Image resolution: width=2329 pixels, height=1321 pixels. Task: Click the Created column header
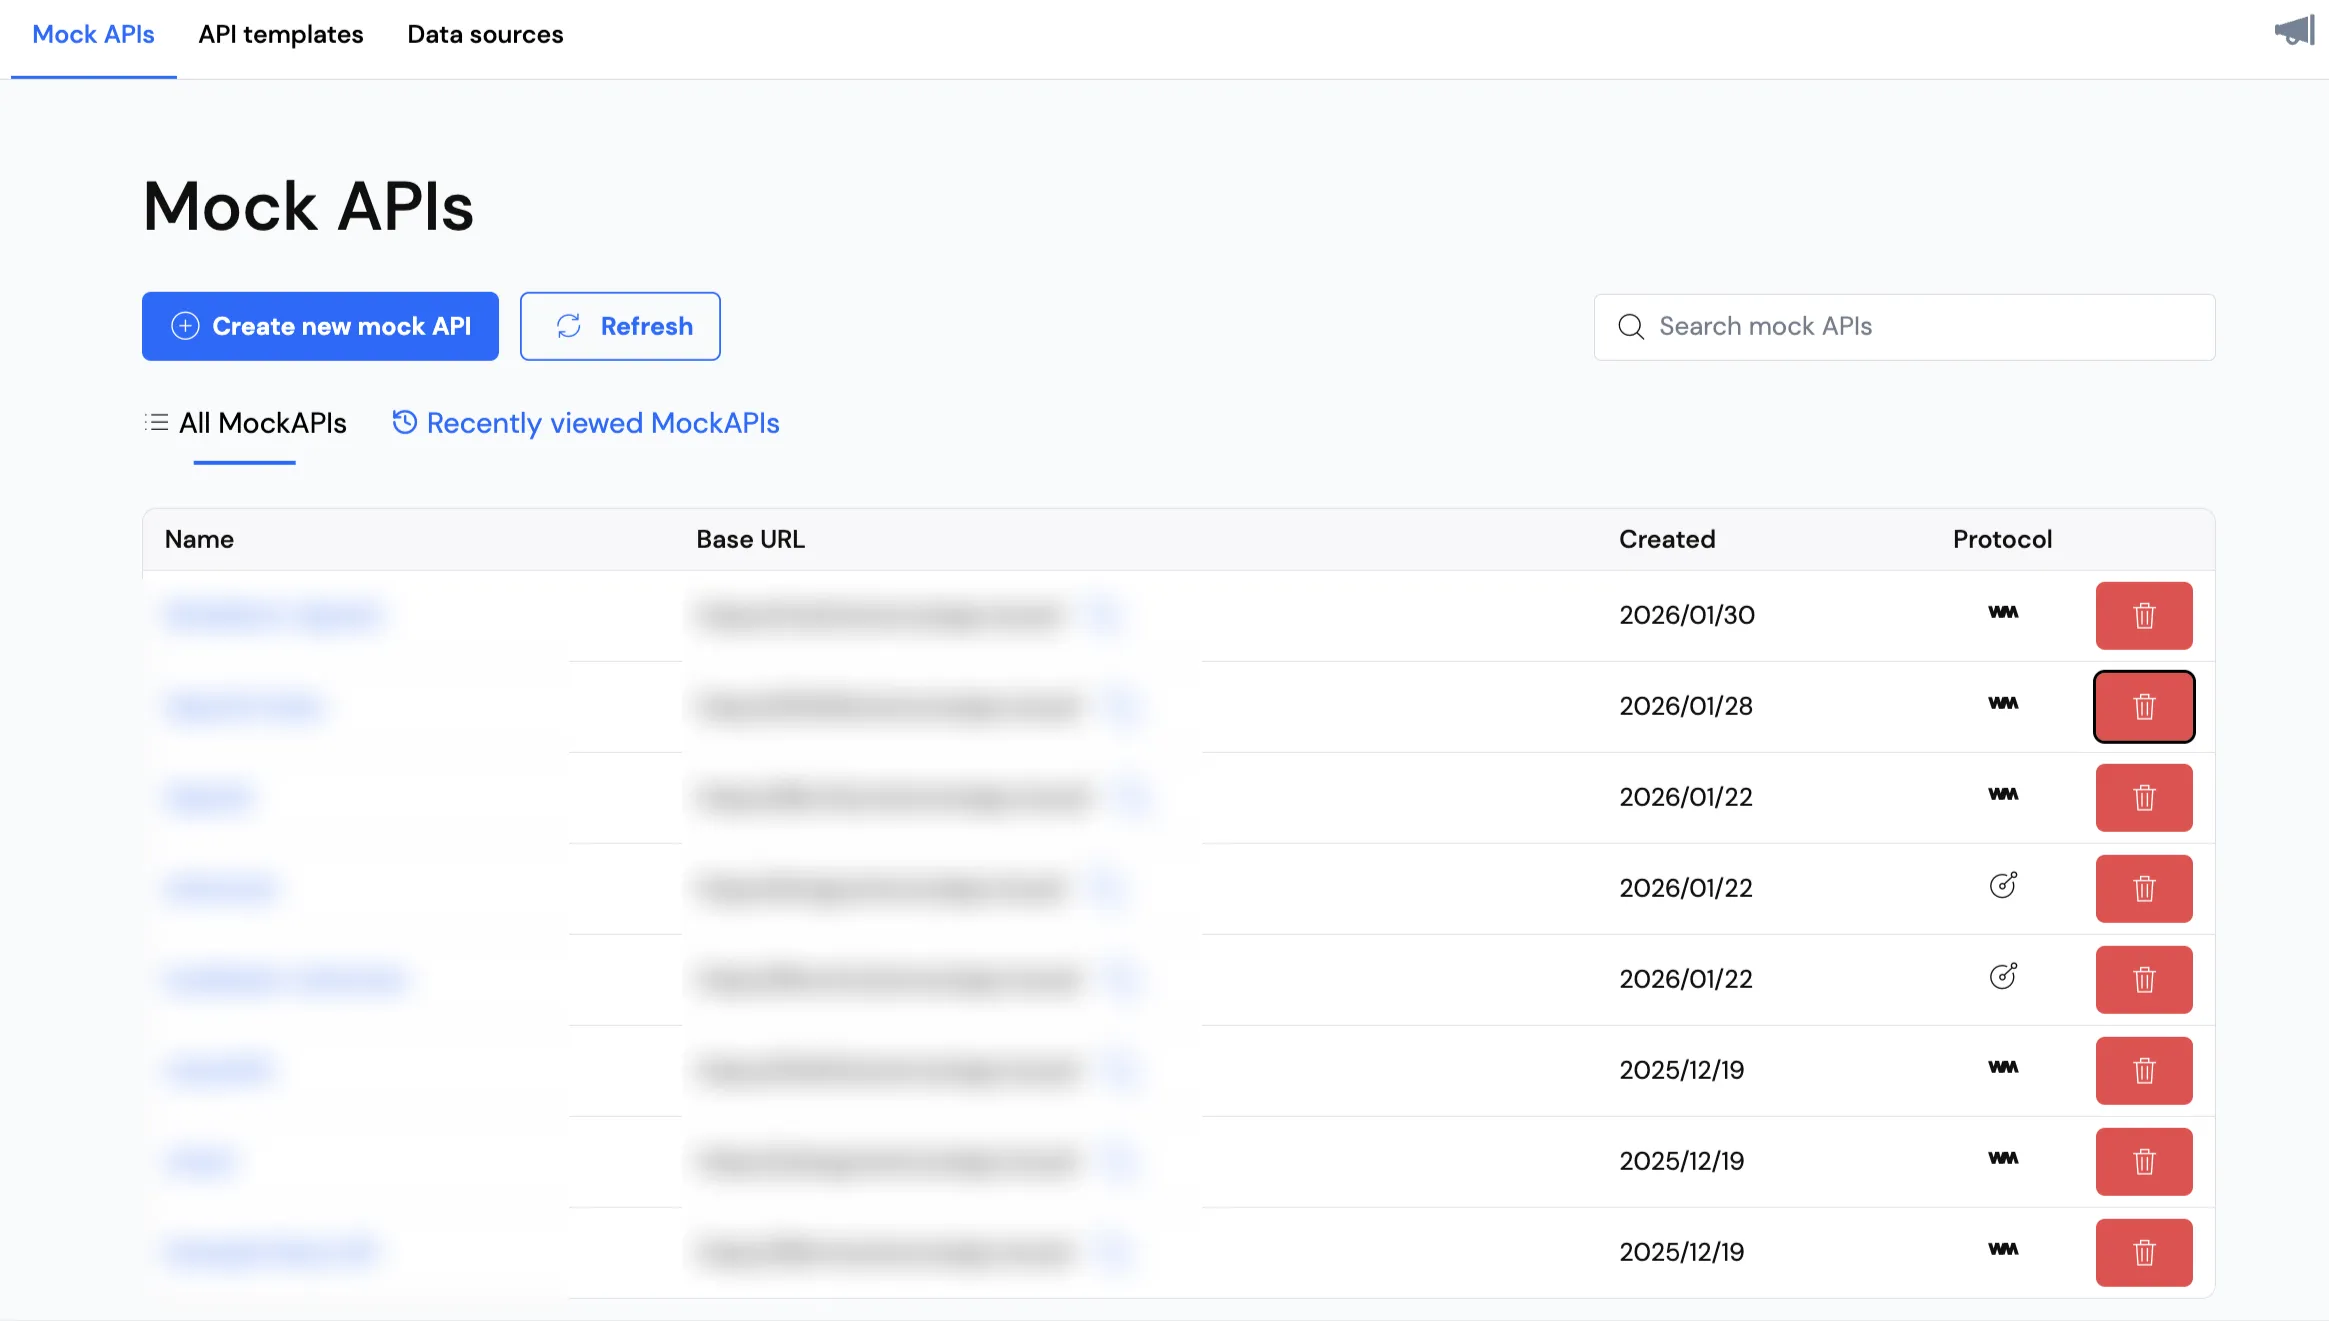(1667, 539)
